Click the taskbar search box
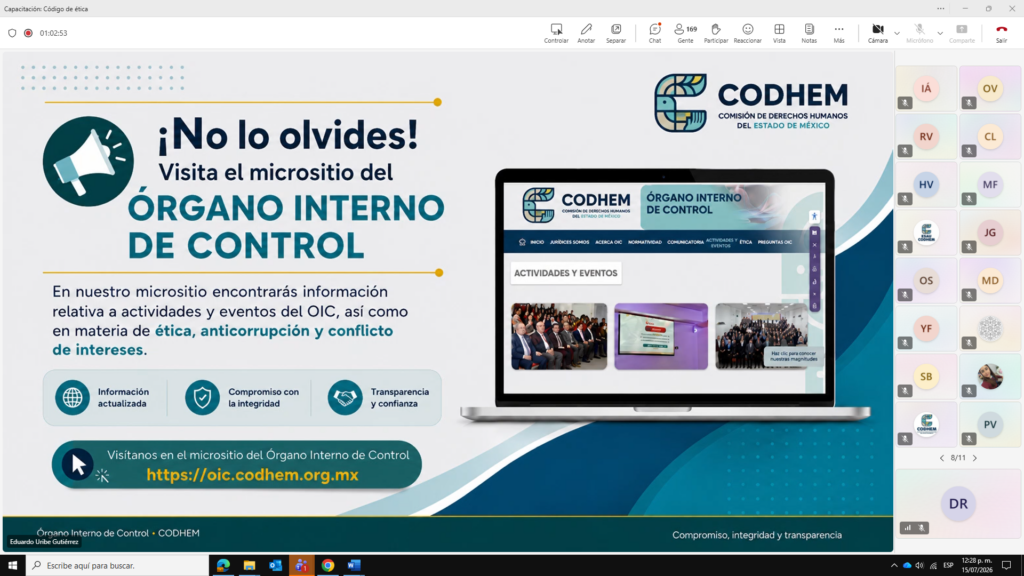The height and width of the screenshot is (576, 1024). pyautogui.click(x=118, y=565)
